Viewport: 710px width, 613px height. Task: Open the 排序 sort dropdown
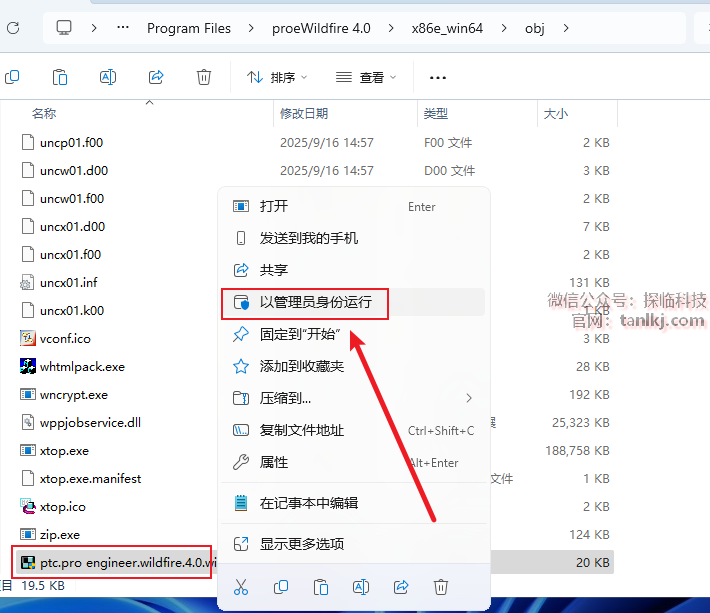click(x=277, y=77)
